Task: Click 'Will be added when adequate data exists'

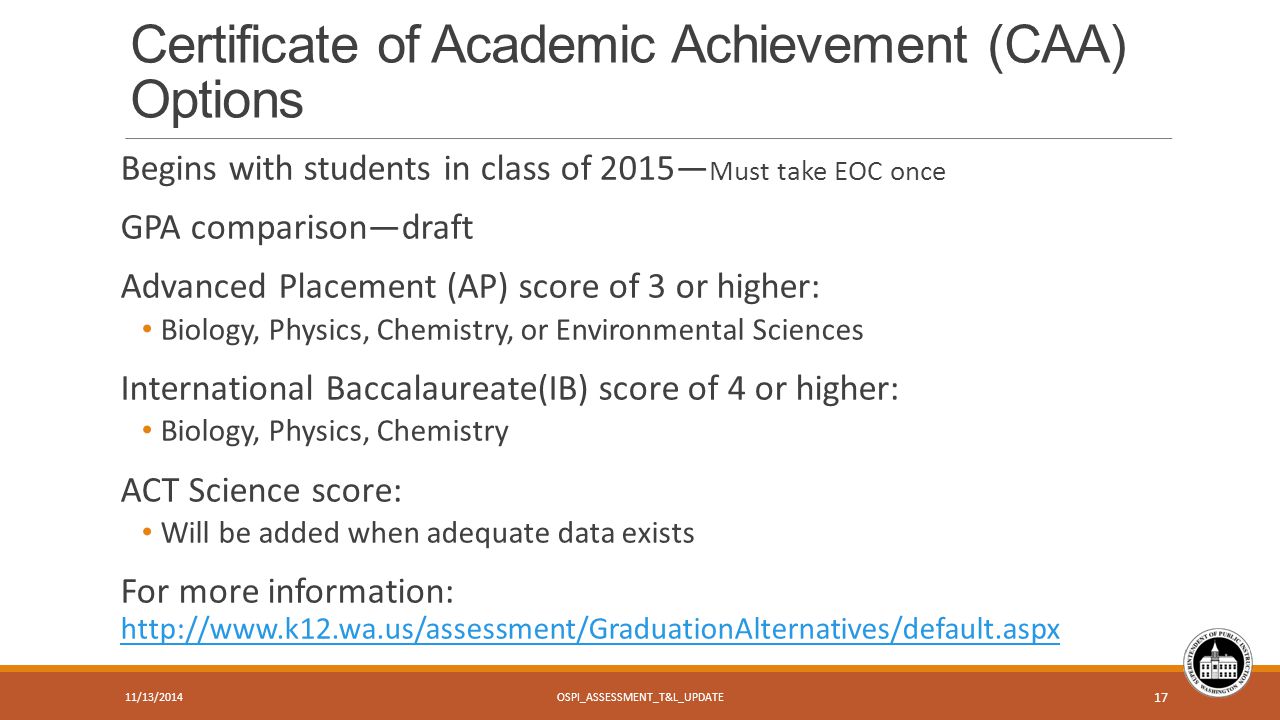Action: point(428,533)
